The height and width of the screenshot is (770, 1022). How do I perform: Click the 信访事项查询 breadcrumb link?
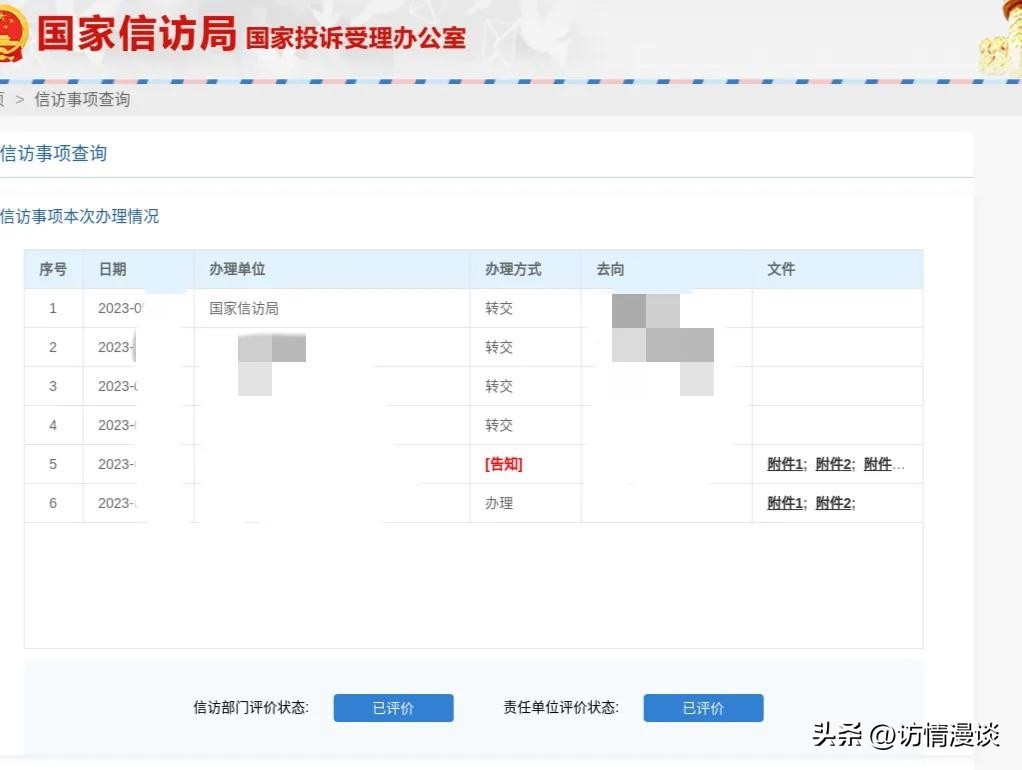point(82,99)
